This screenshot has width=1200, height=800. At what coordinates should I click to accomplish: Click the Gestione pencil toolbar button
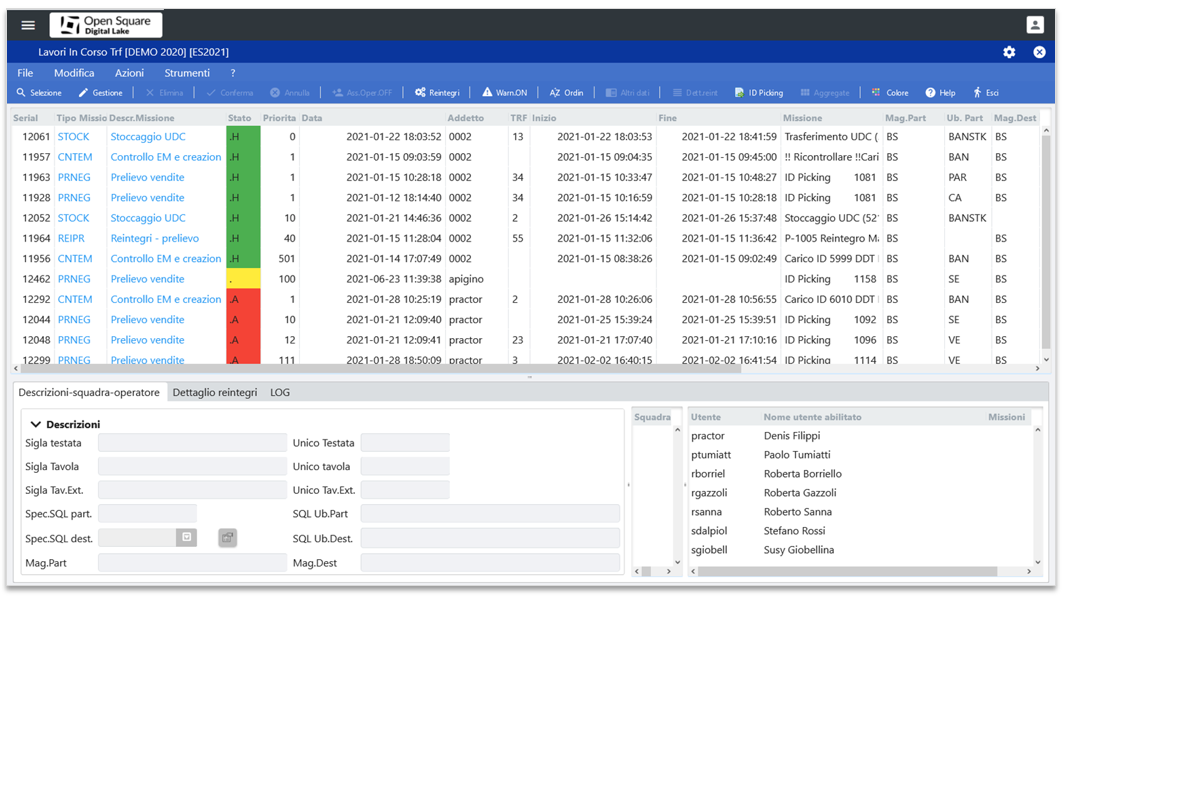100,93
